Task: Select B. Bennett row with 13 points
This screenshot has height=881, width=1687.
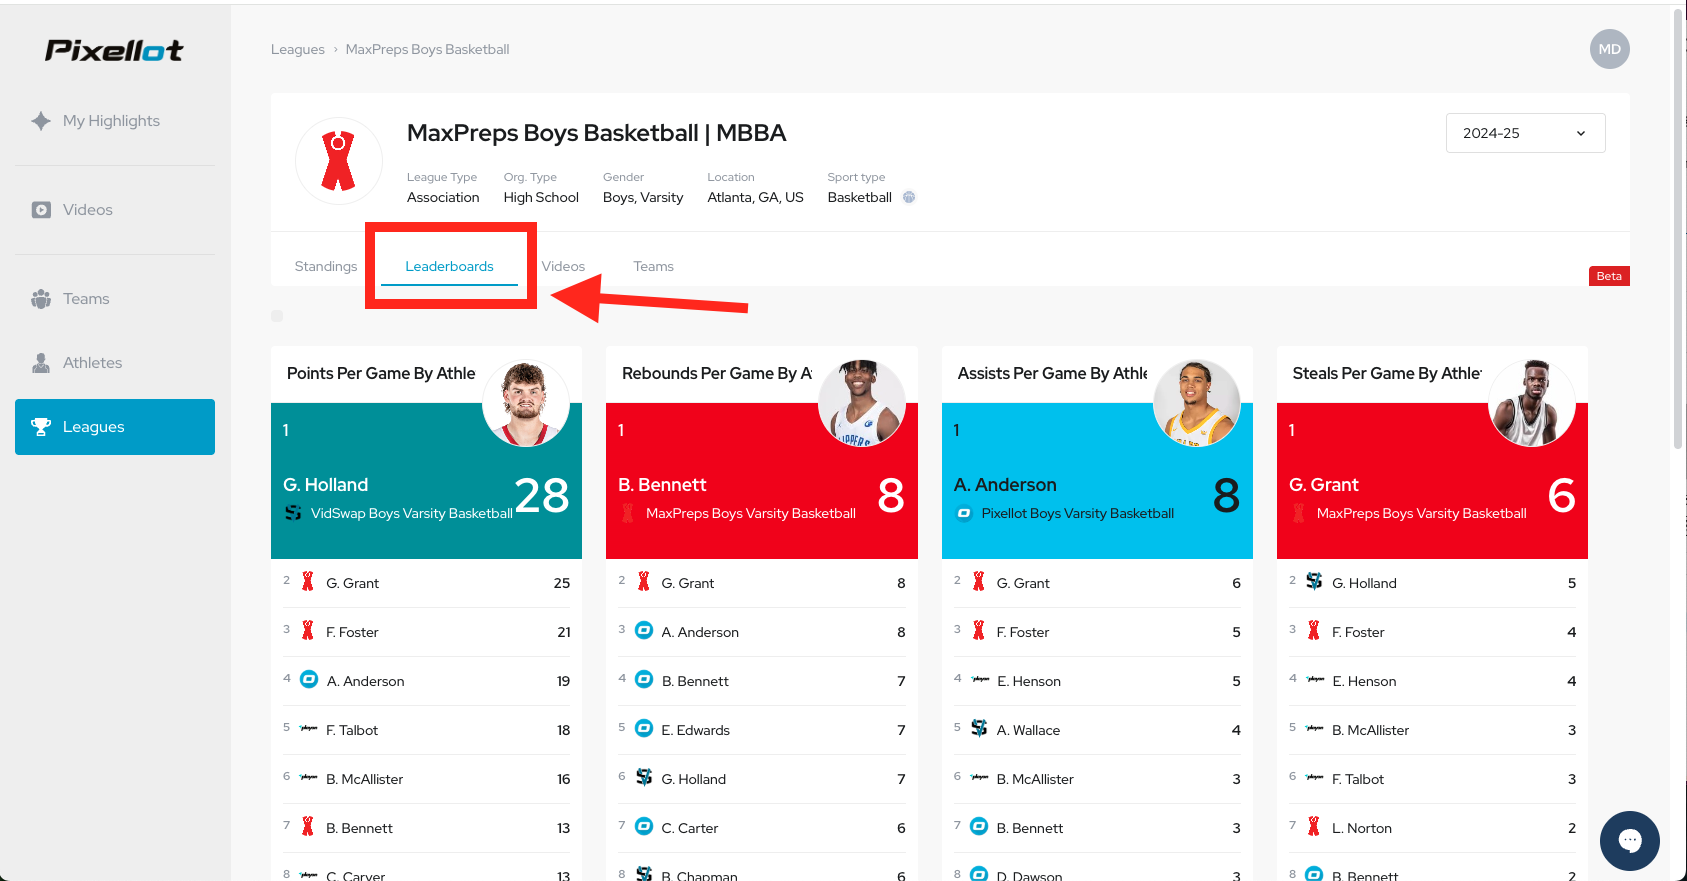Action: tap(427, 828)
